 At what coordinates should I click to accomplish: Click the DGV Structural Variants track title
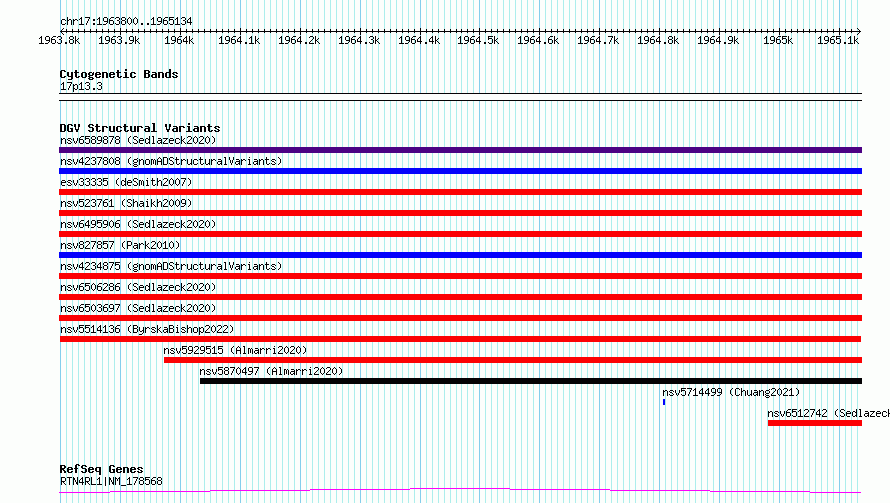pos(140,128)
